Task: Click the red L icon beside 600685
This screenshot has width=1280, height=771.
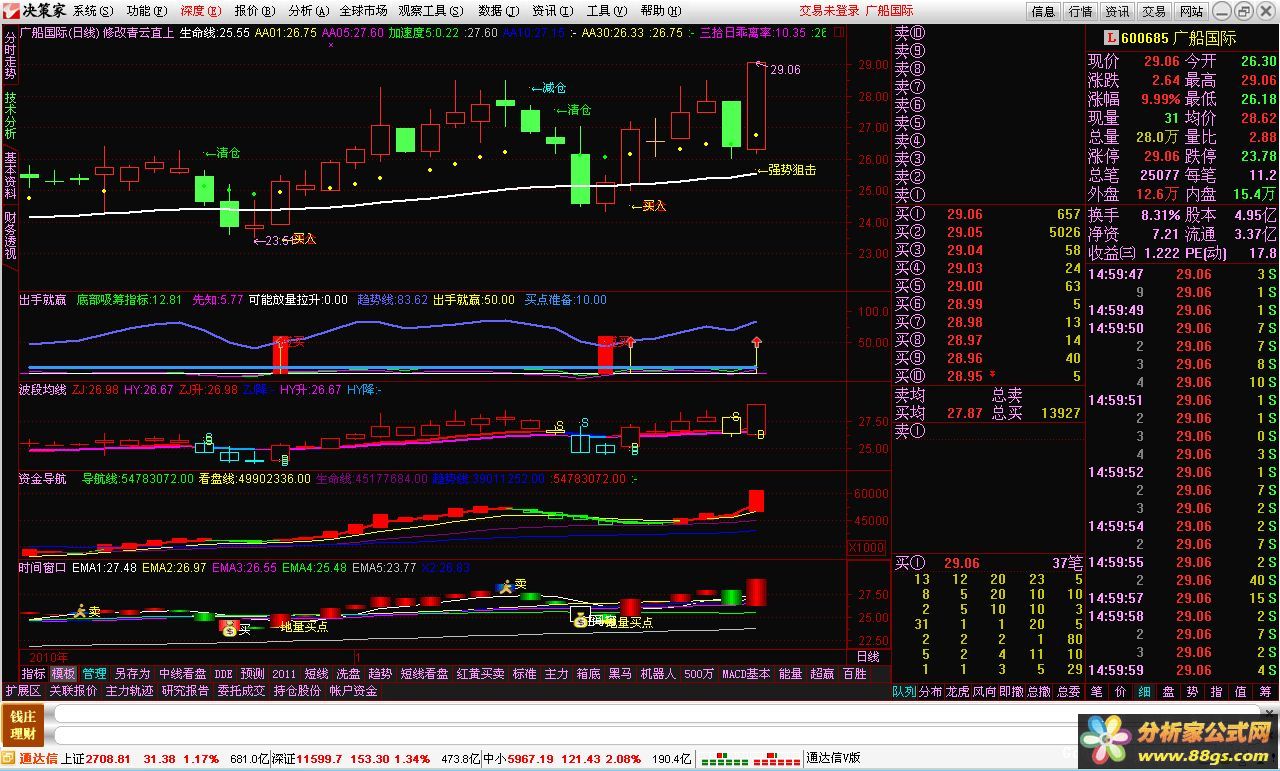Action: tap(1110, 38)
